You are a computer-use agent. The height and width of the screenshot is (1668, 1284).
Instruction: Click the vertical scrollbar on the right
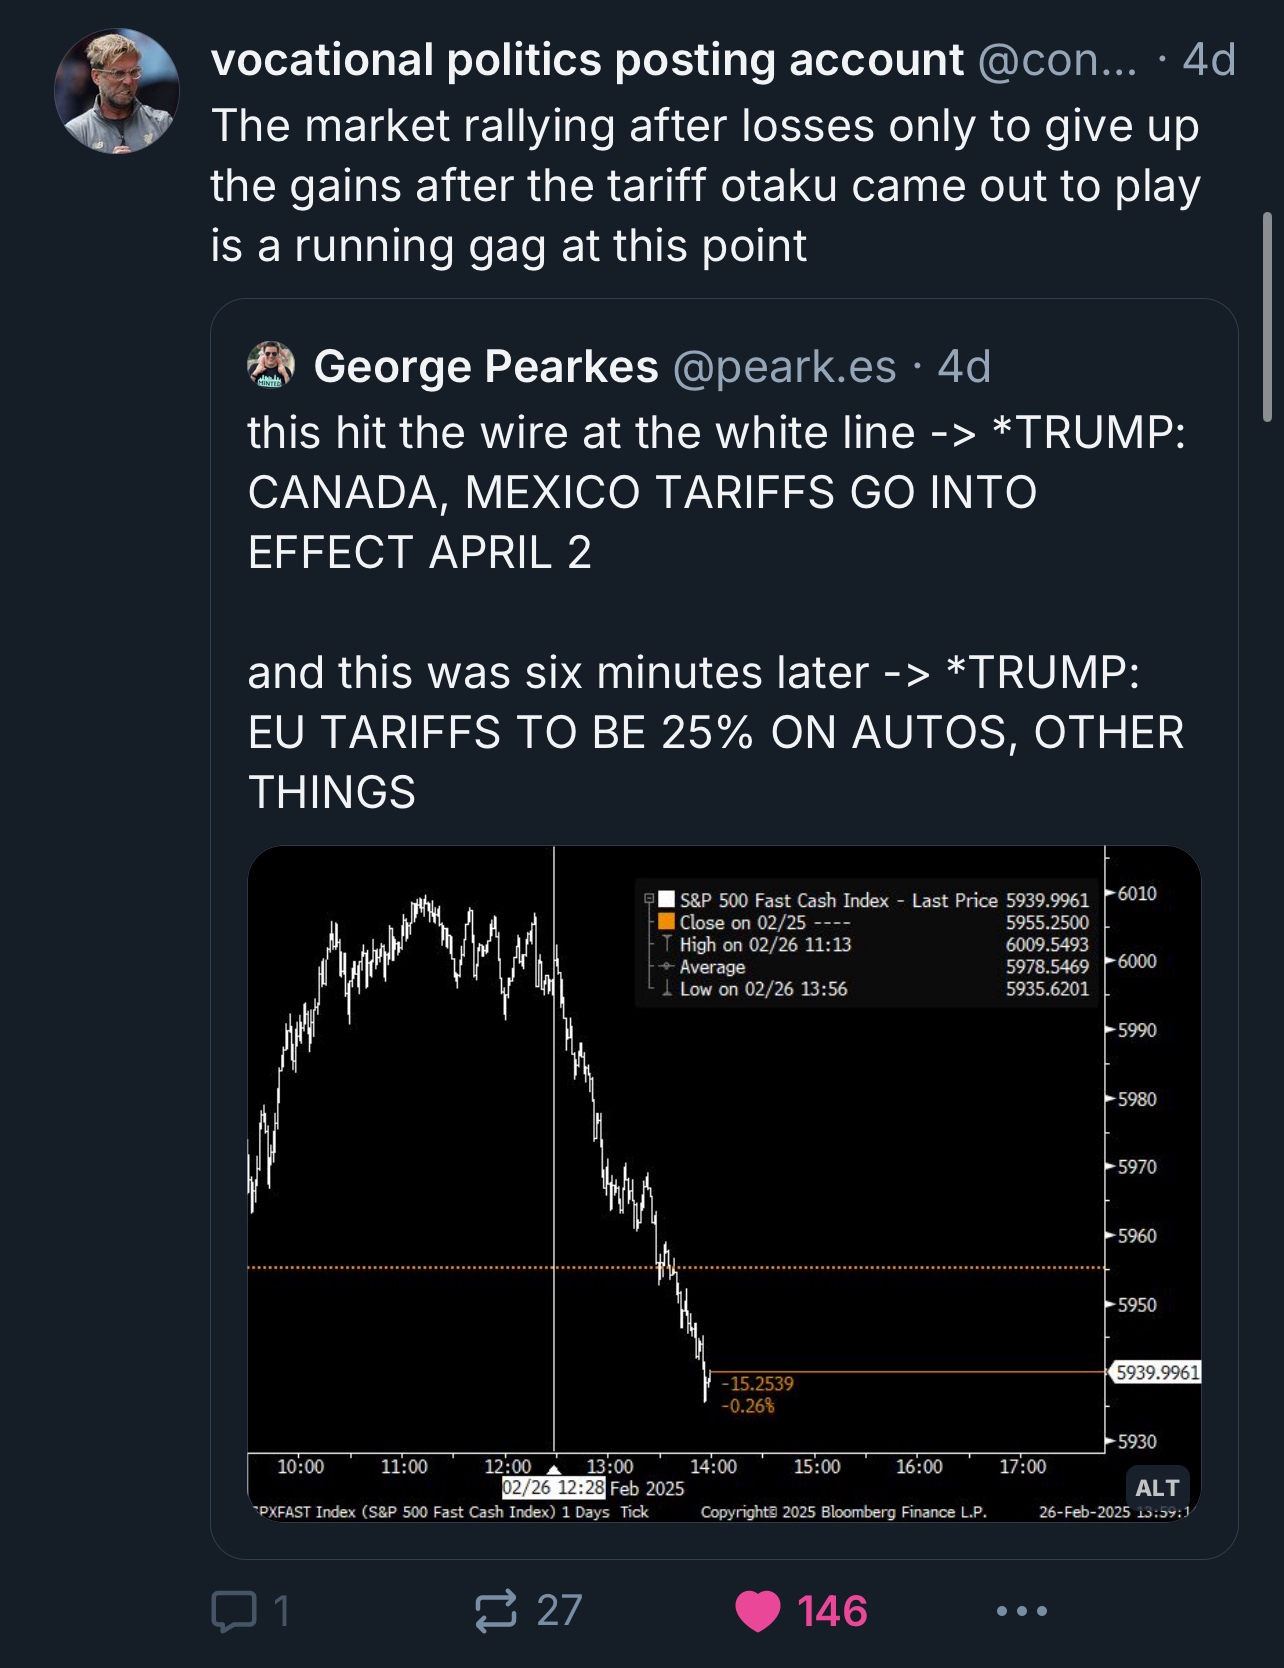click(1267, 317)
